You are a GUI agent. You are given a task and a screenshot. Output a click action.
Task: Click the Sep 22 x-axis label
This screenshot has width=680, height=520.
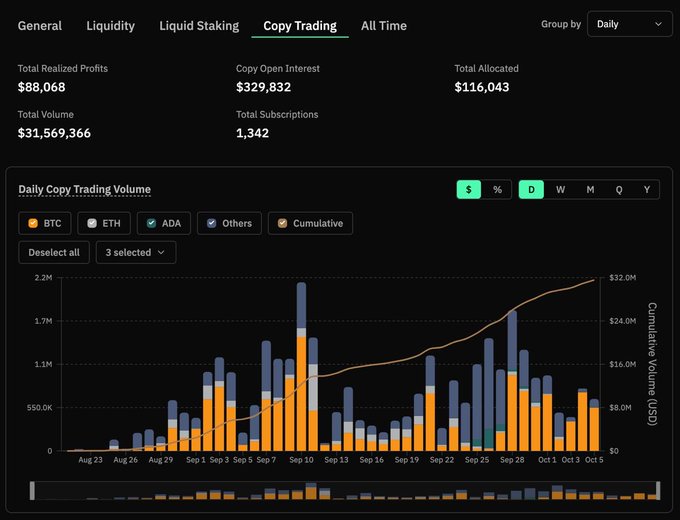tap(442, 460)
